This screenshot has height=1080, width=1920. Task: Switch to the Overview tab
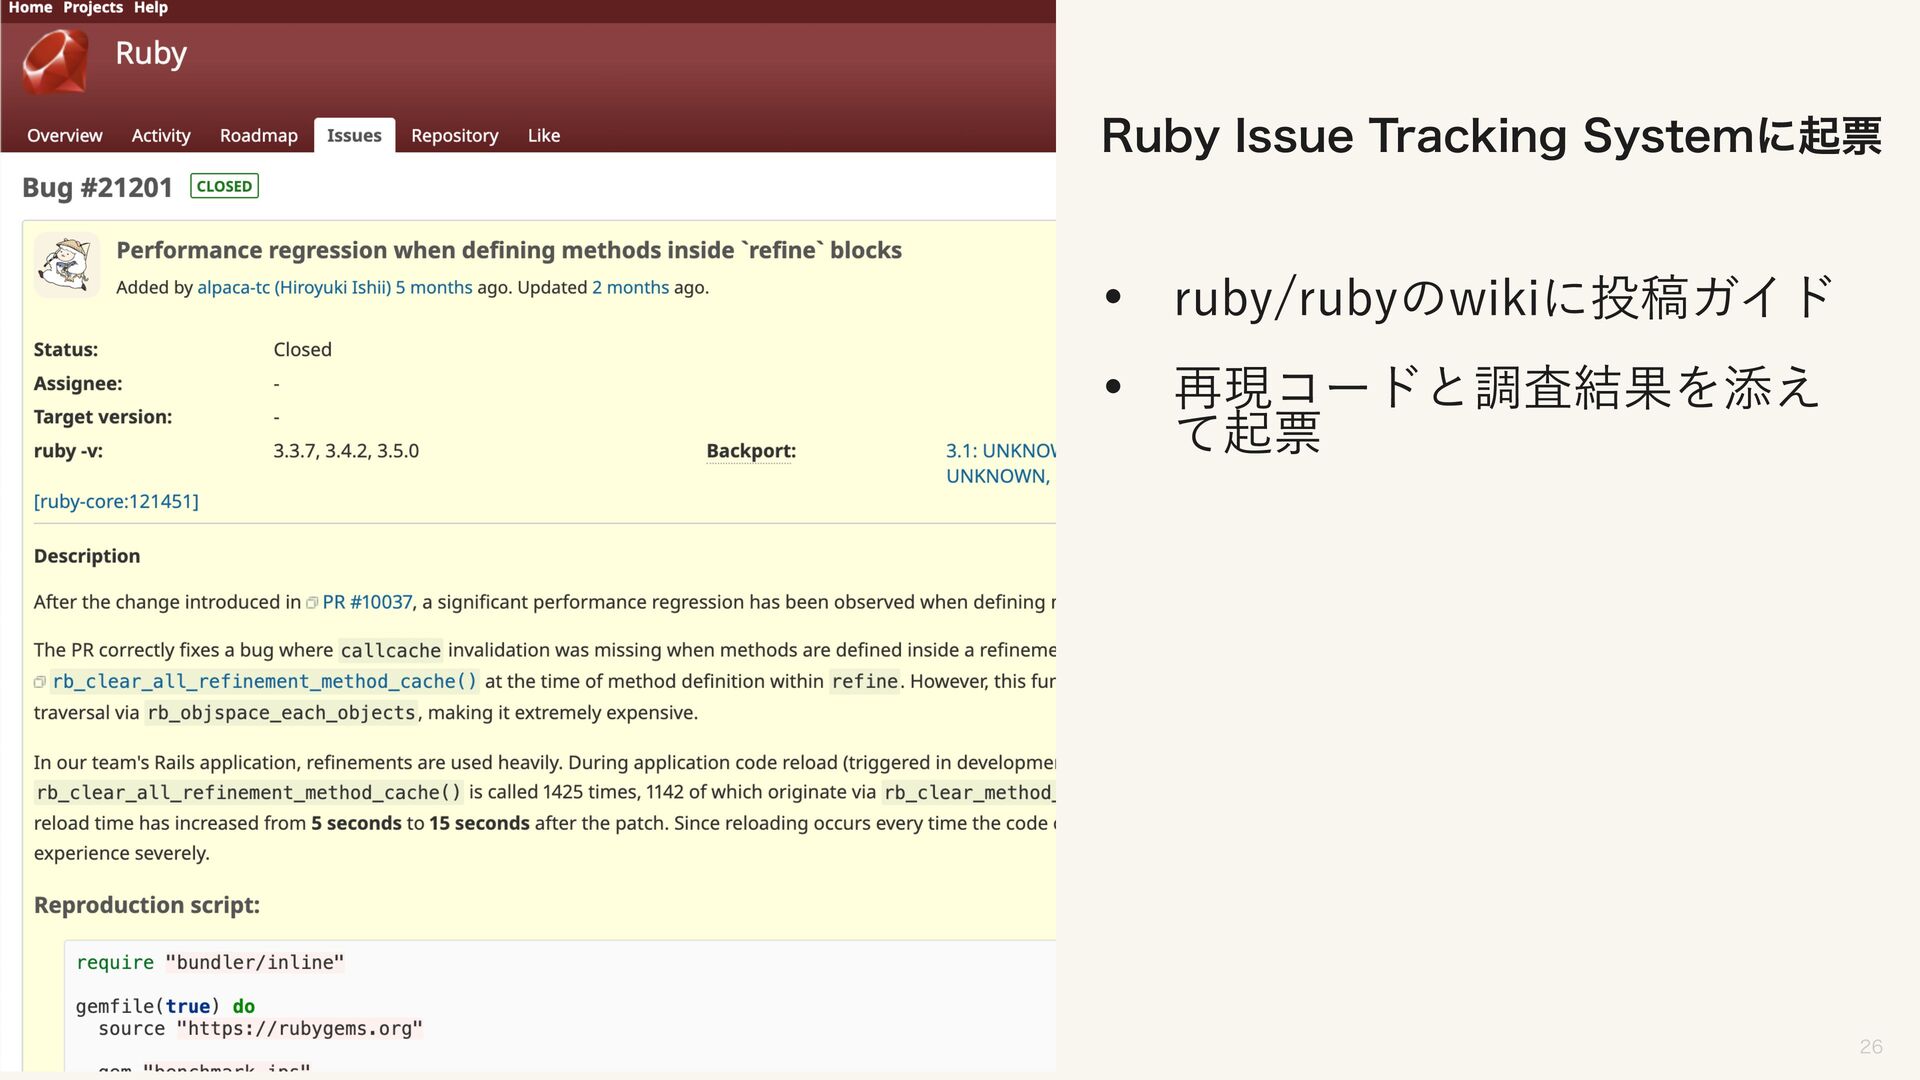click(64, 135)
